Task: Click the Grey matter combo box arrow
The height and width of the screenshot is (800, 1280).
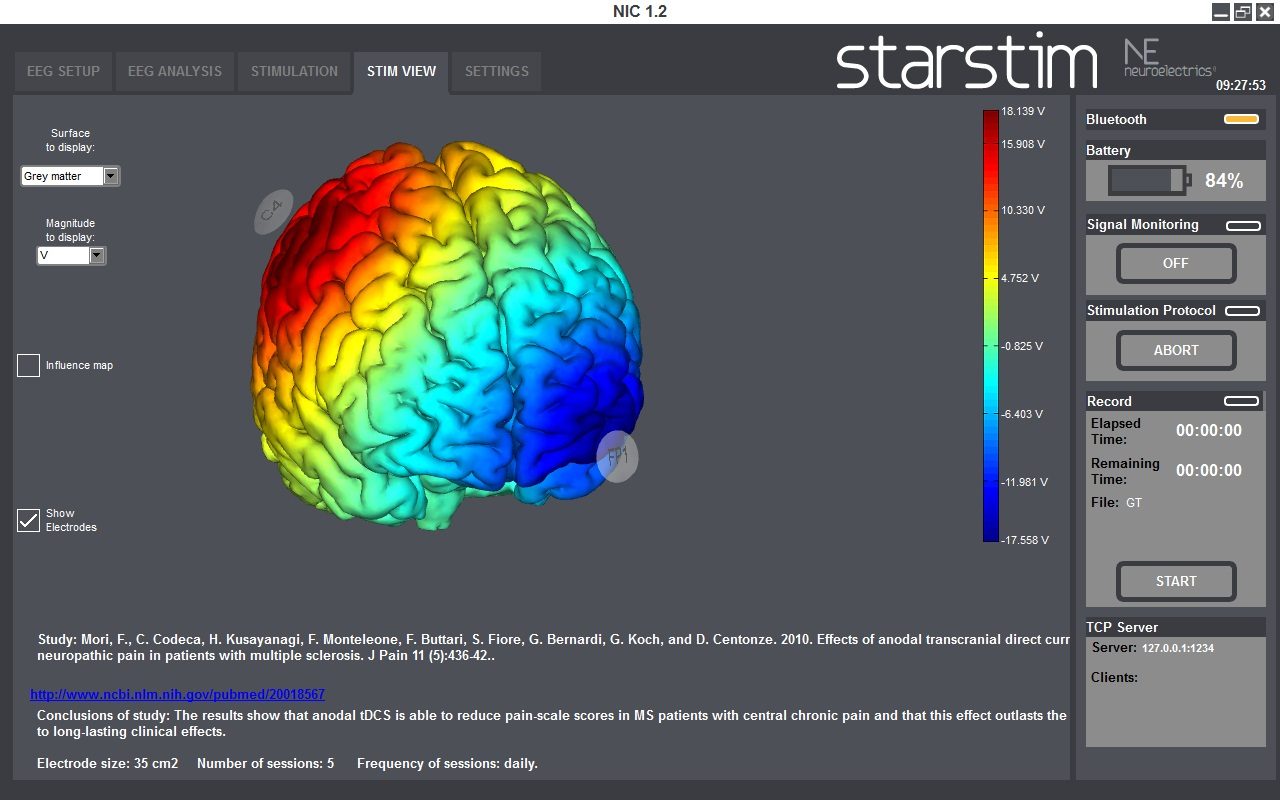Action: point(111,176)
